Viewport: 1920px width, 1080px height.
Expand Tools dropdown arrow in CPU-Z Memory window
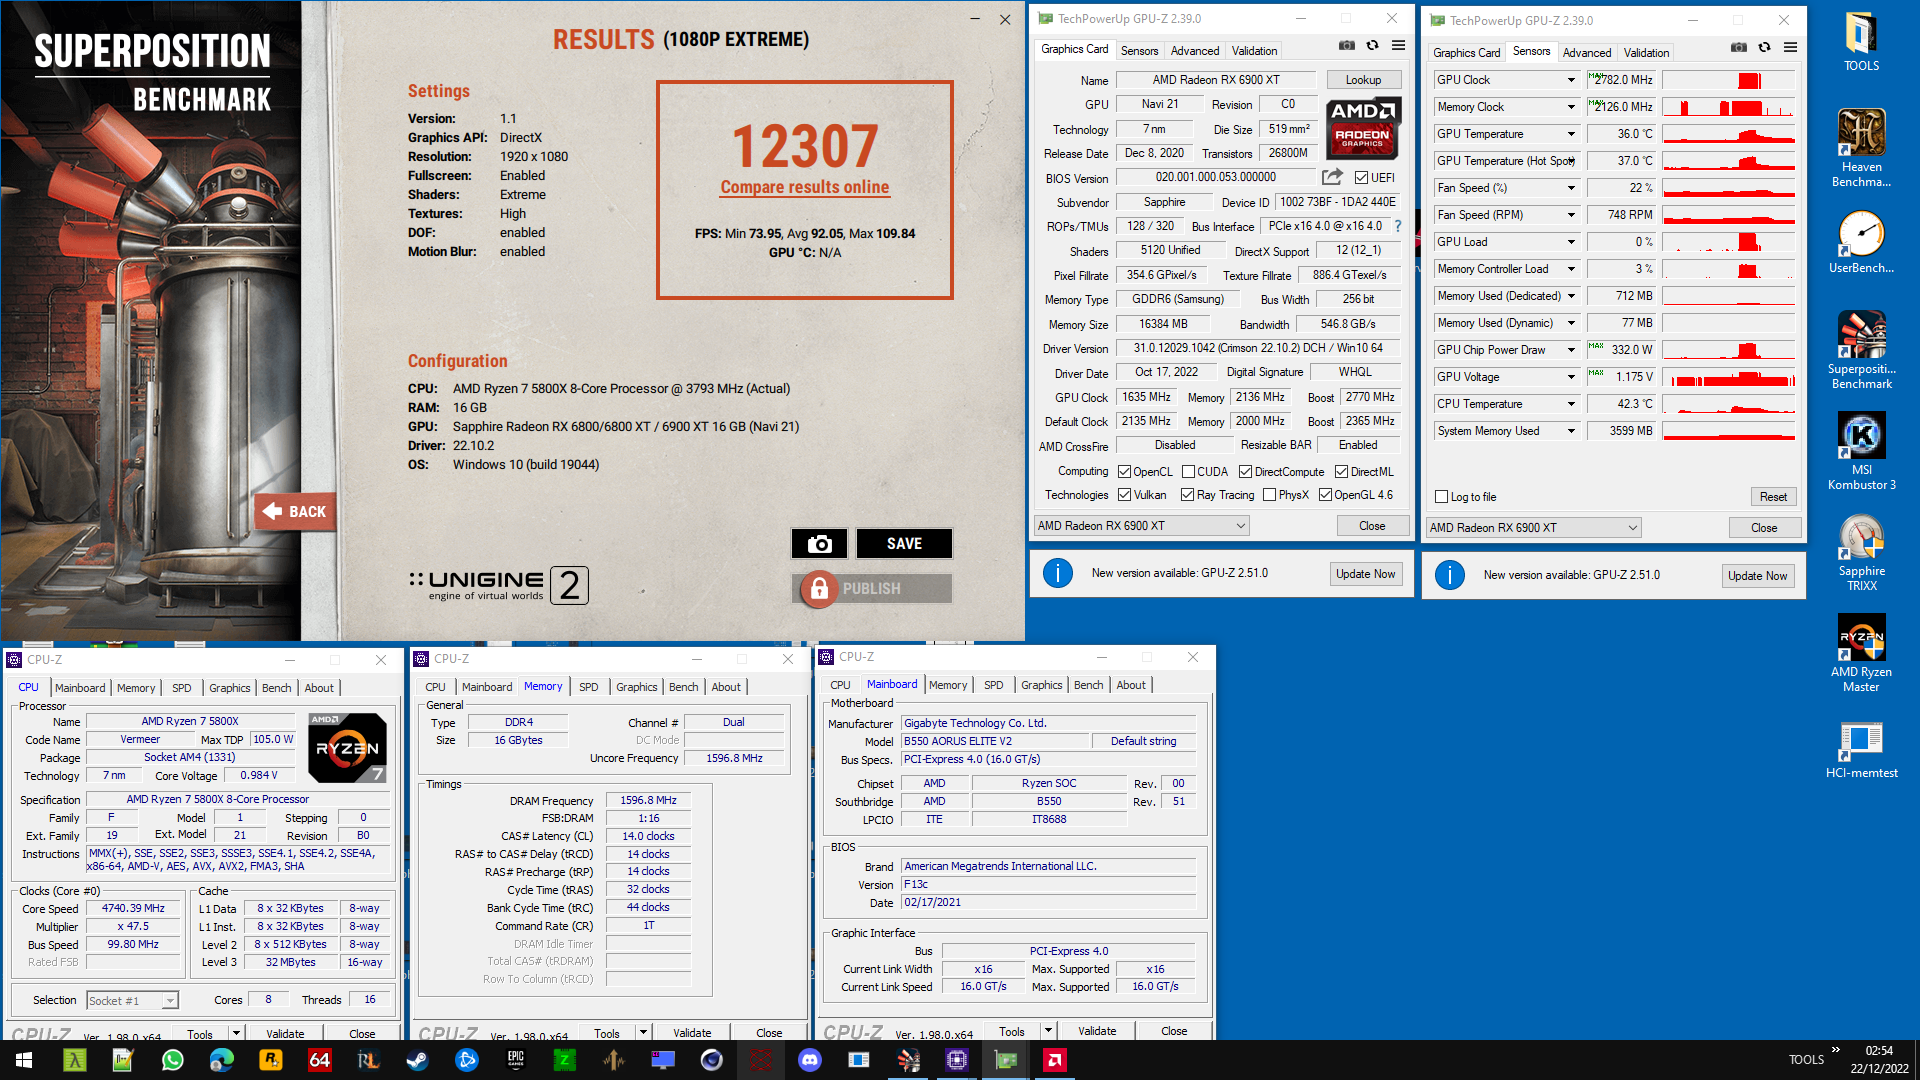click(x=642, y=1033)
